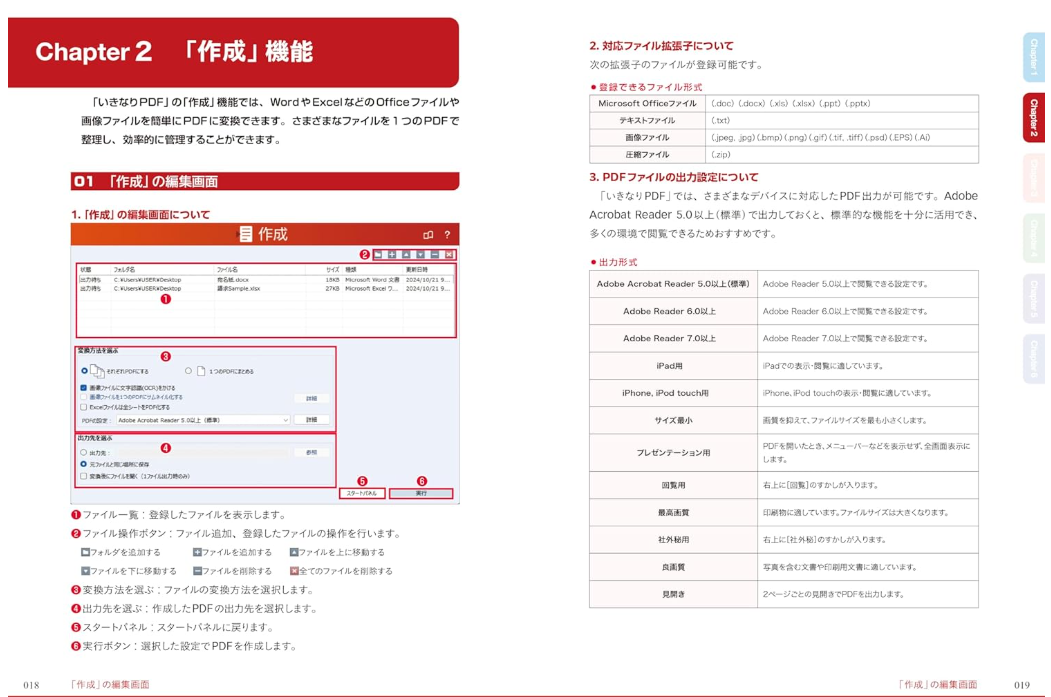The width and height of the screenshot is (1051, 697).
Task: Click the 実行 execute button
Action: pyautogui.click(x=420, y=493)
